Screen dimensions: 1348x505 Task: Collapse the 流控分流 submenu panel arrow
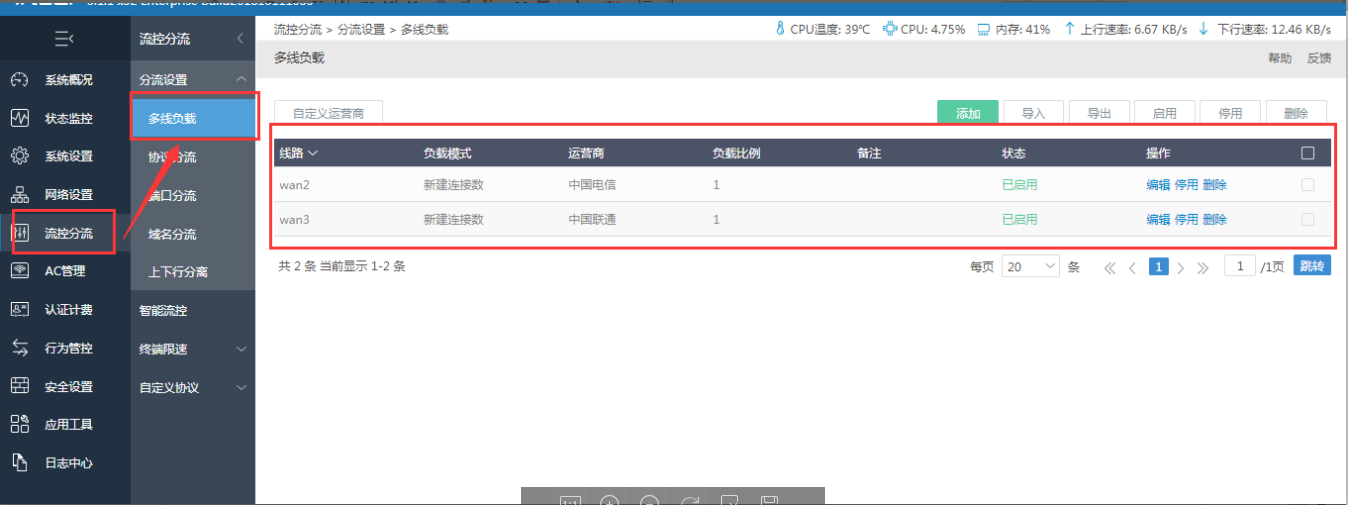[x=240, y=39]
